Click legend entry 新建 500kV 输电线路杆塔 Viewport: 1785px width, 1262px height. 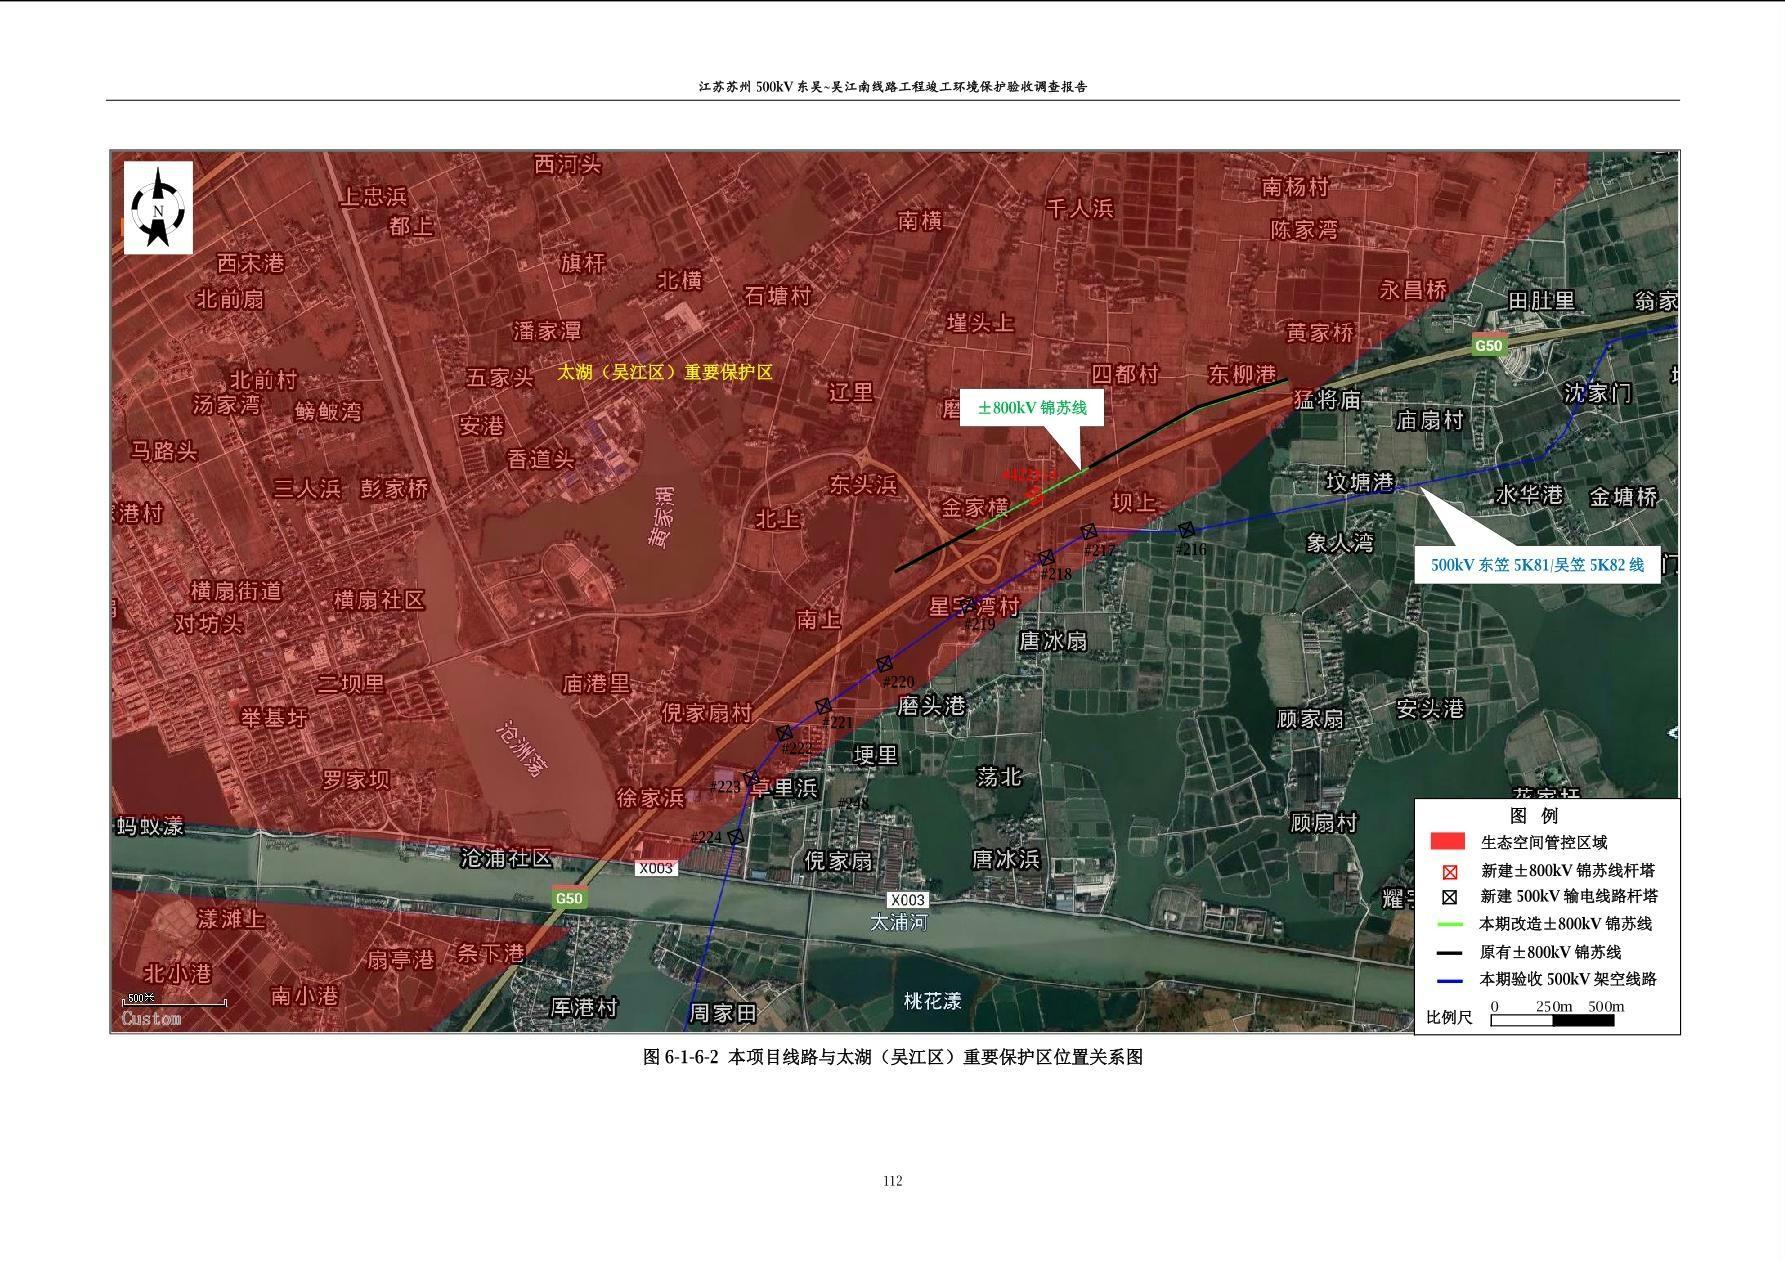pos(1569,897)
